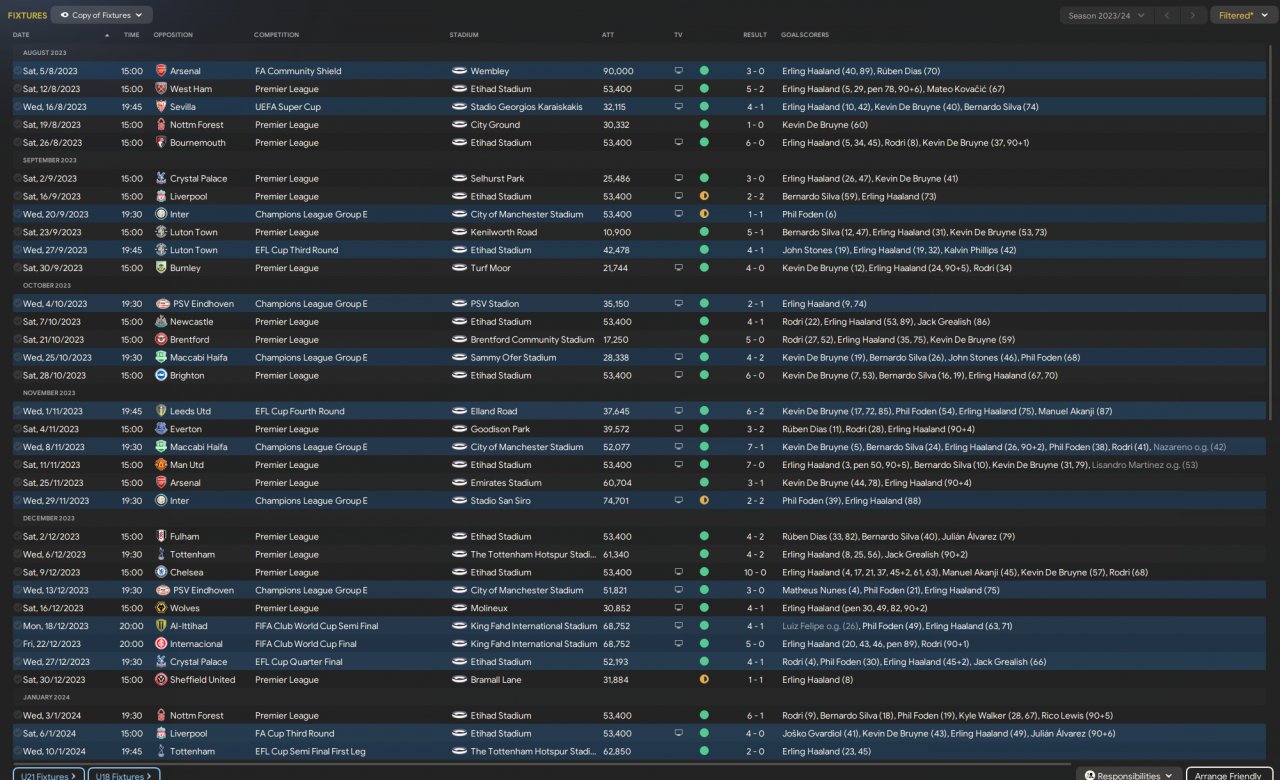
Task: Select Stadio Georgios Karaiskakis stadium name
Action: coord(527,107)
